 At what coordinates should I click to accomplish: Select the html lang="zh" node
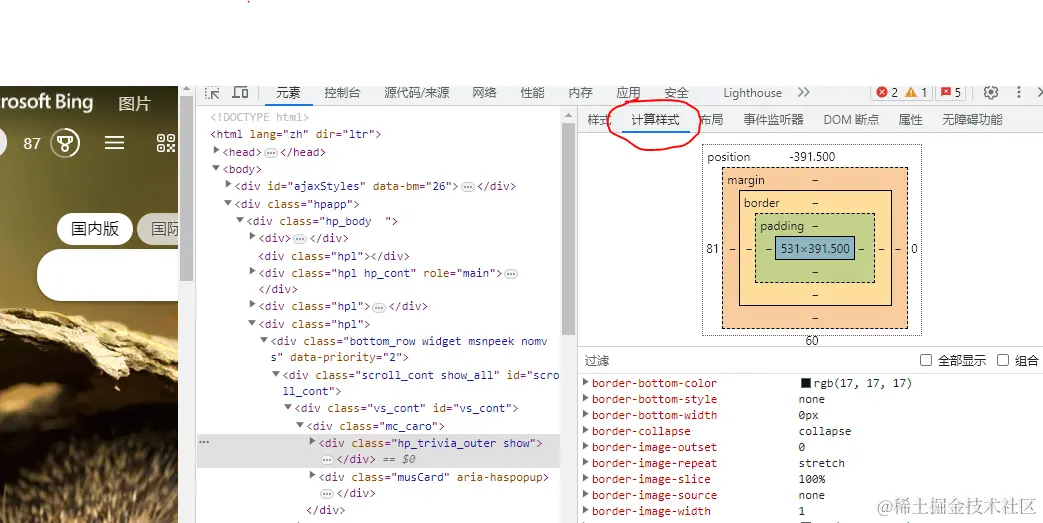pyautogui.click(x=296, y=134)
